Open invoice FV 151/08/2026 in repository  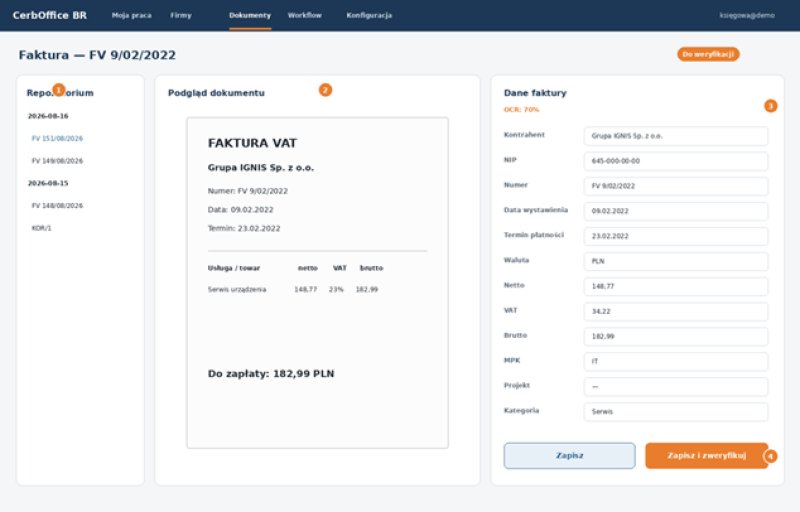57,138
